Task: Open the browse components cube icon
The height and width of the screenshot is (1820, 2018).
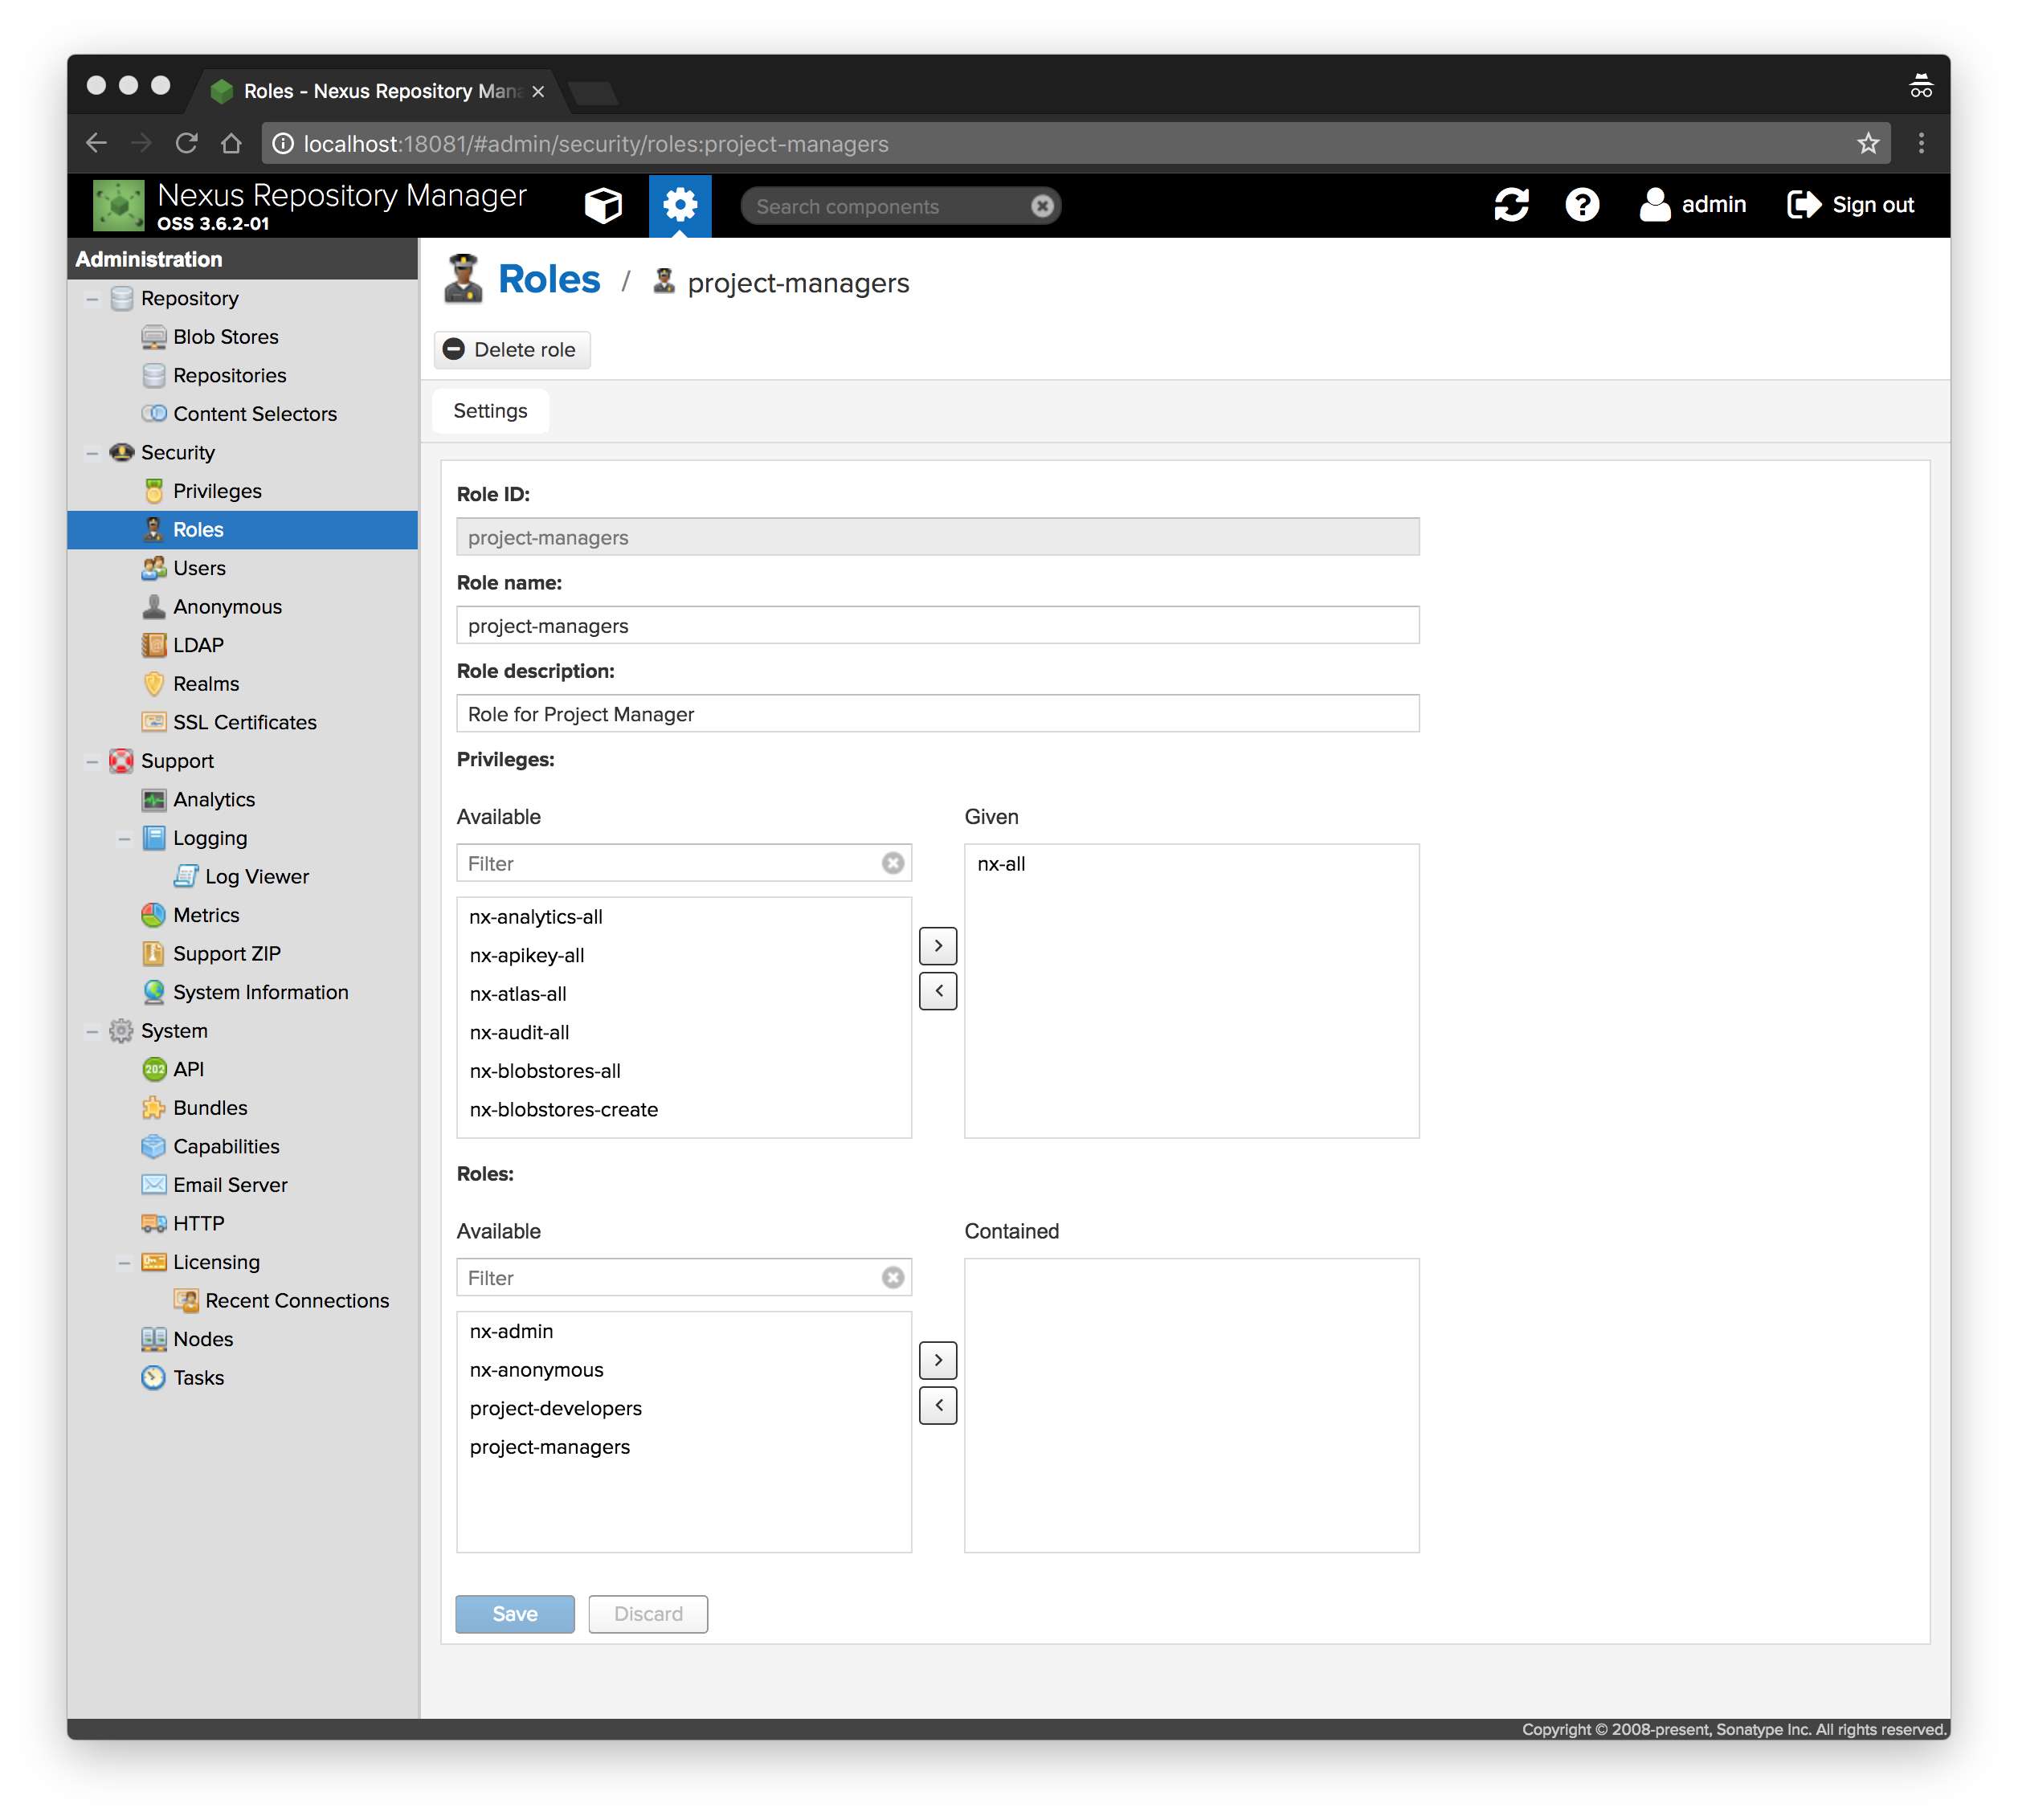Action: point(603,205)
